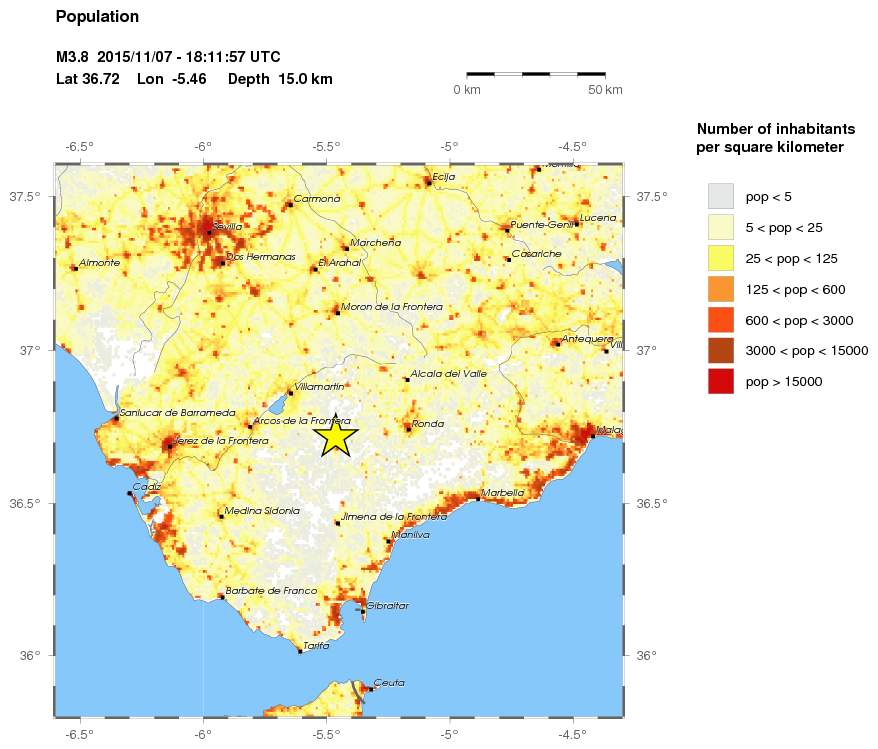Click the Sevilla city square marker
The width and height of the screenshot is (878, 749).
point(209,232)
